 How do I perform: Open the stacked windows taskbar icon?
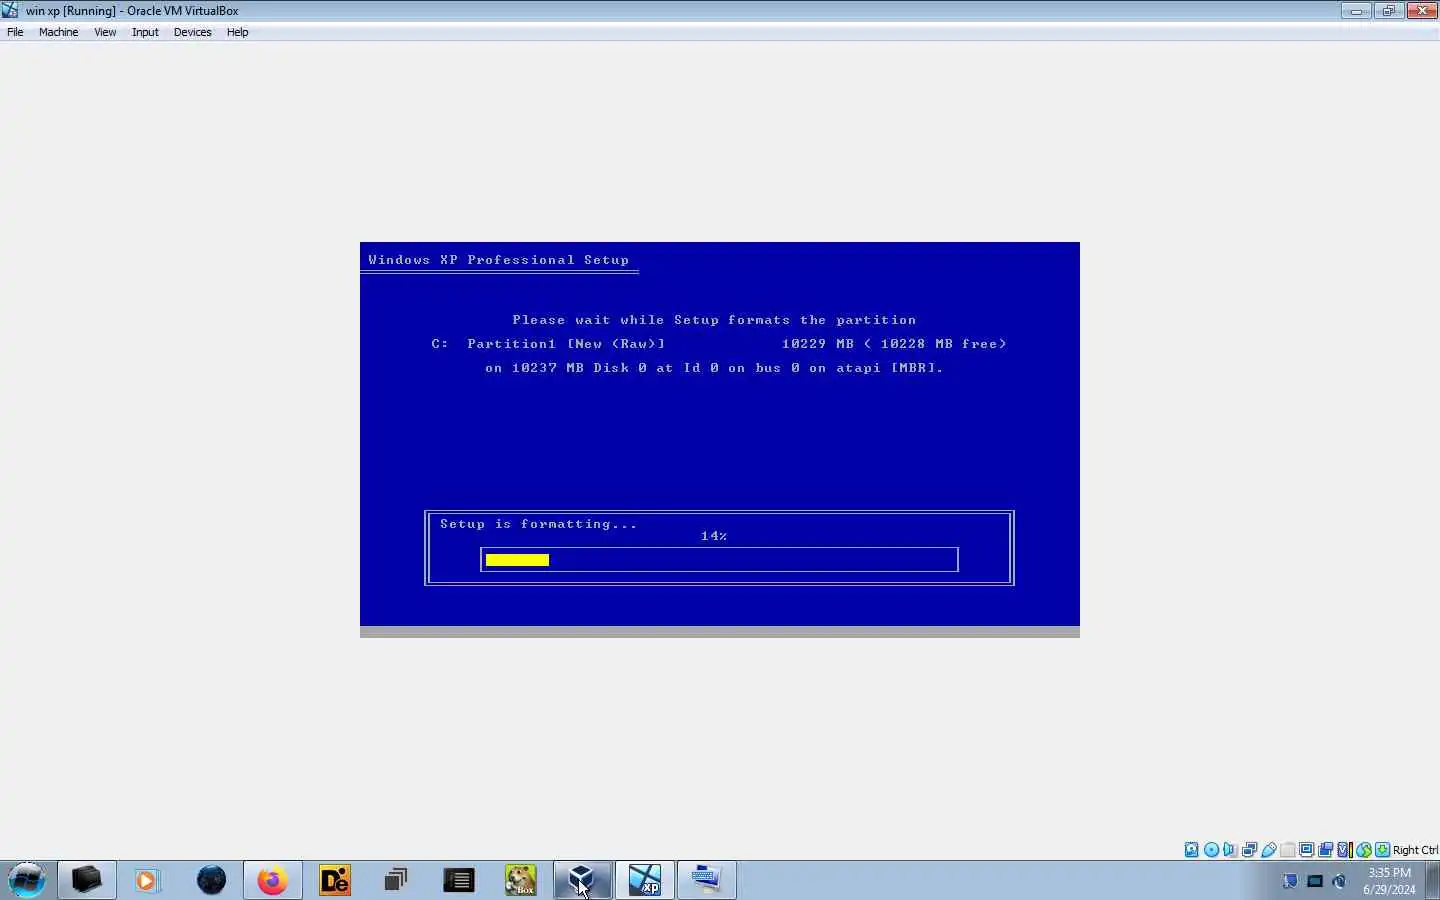396,880
